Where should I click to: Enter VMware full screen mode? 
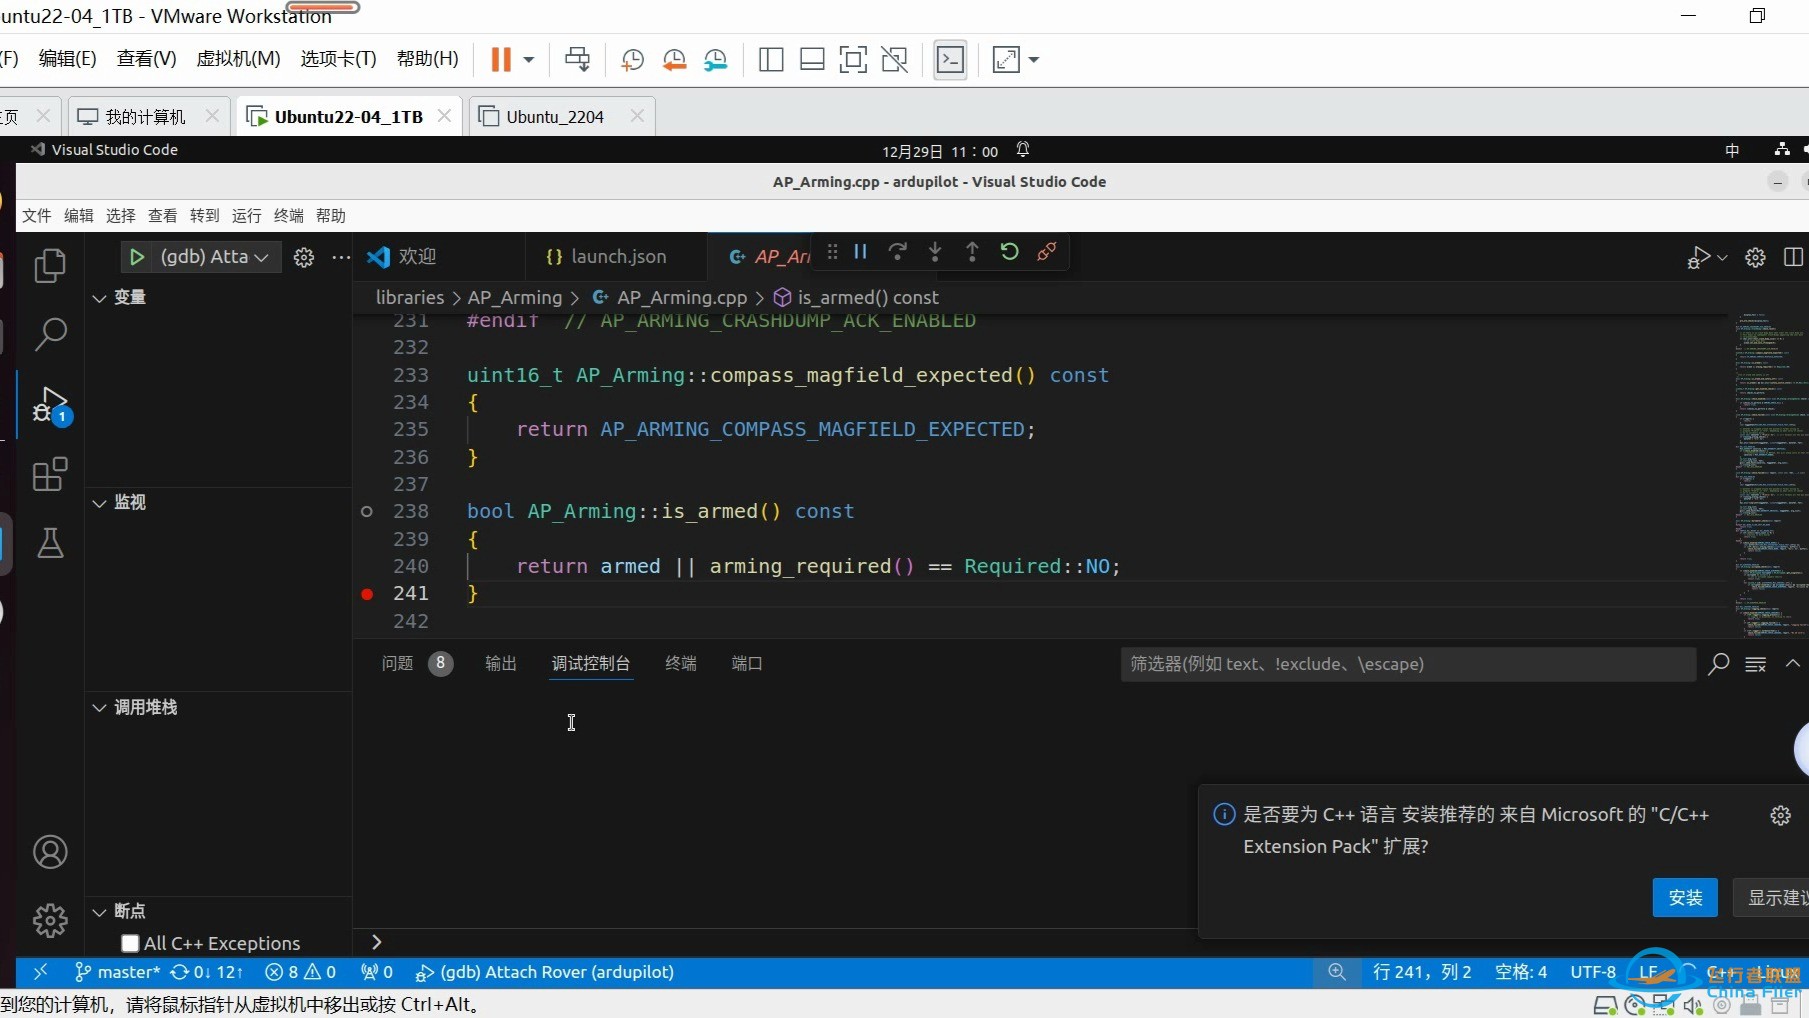pyautogui.click(x=853, y=60)
